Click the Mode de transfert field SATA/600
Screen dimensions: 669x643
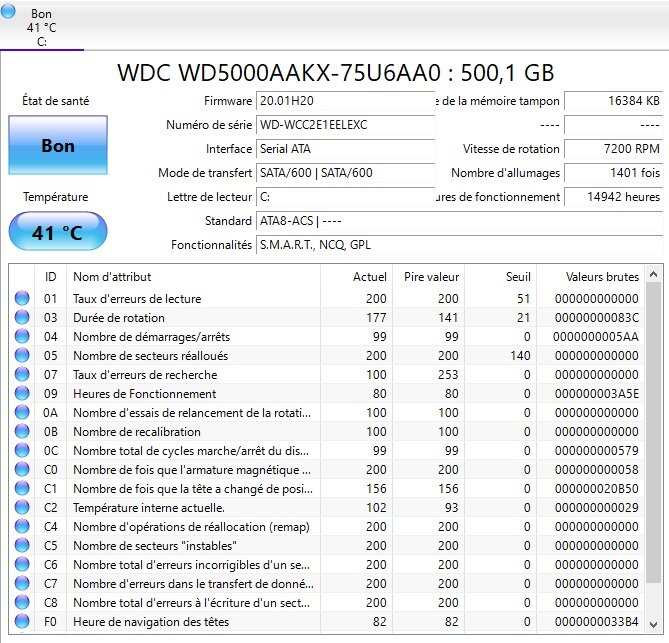click(x=345, y=172)
